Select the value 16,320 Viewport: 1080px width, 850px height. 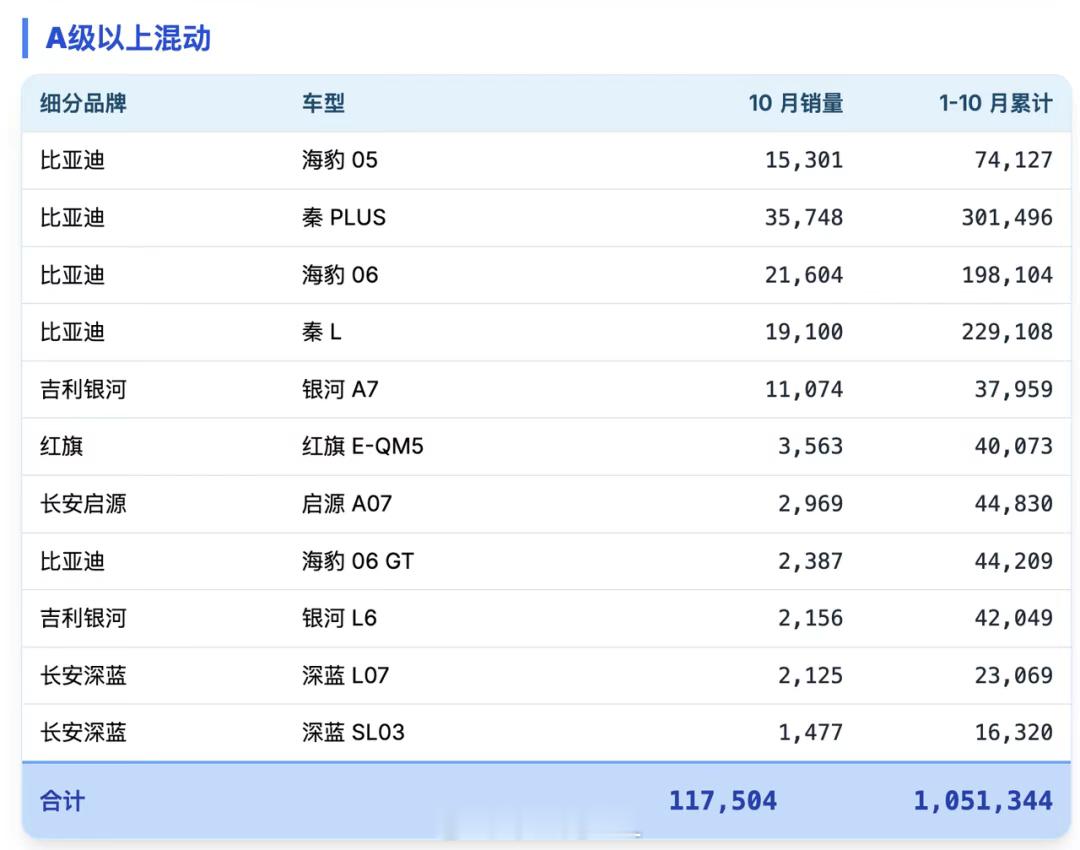click(1013, 732)
